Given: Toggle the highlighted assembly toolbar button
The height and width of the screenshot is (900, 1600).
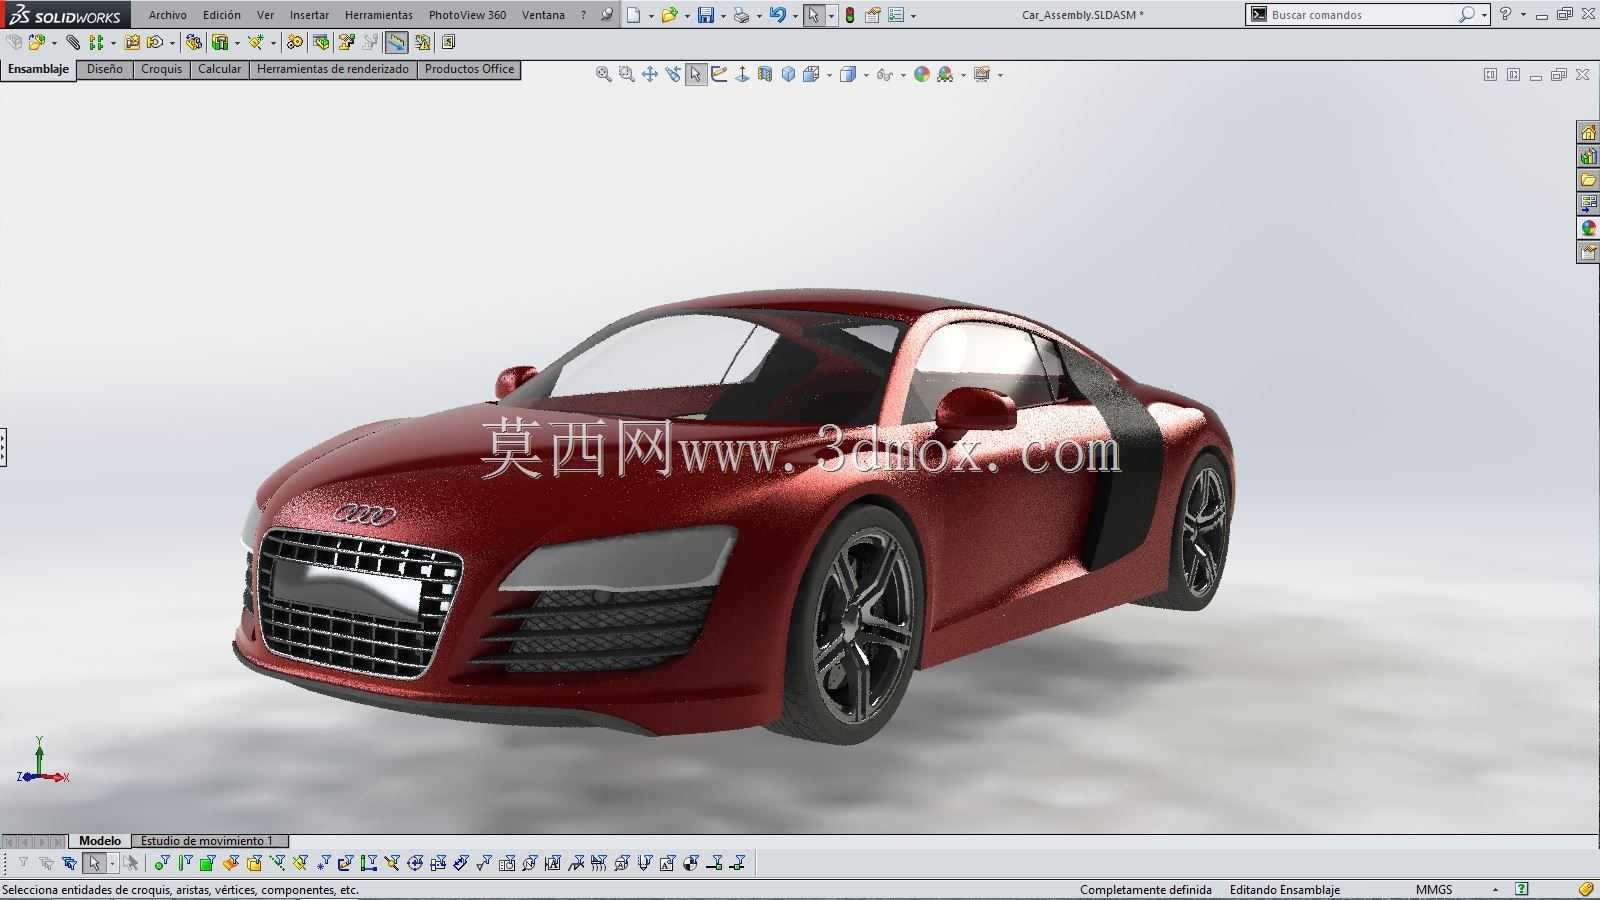Looking at the screenshot, I should (397, 42).
